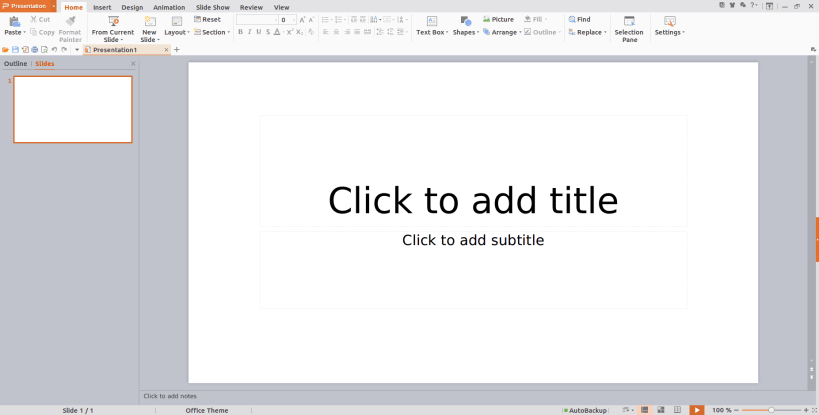The width and height of the screenshot is (819, 415).
Task: Expand the Replace dropdown arrow
Action: coord(605,32)
